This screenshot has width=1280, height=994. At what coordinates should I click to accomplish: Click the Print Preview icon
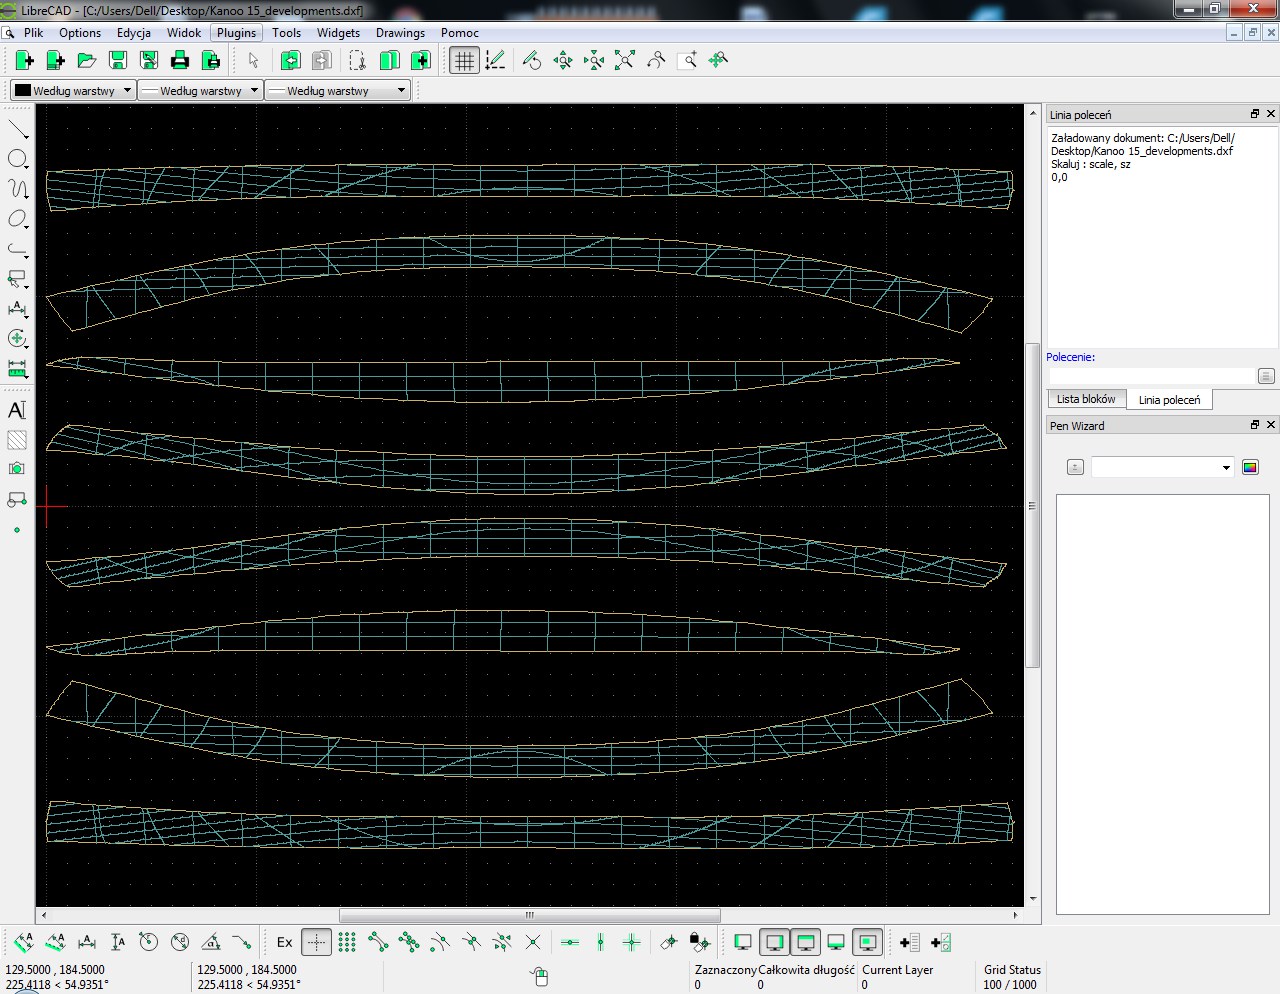(211, 60)
